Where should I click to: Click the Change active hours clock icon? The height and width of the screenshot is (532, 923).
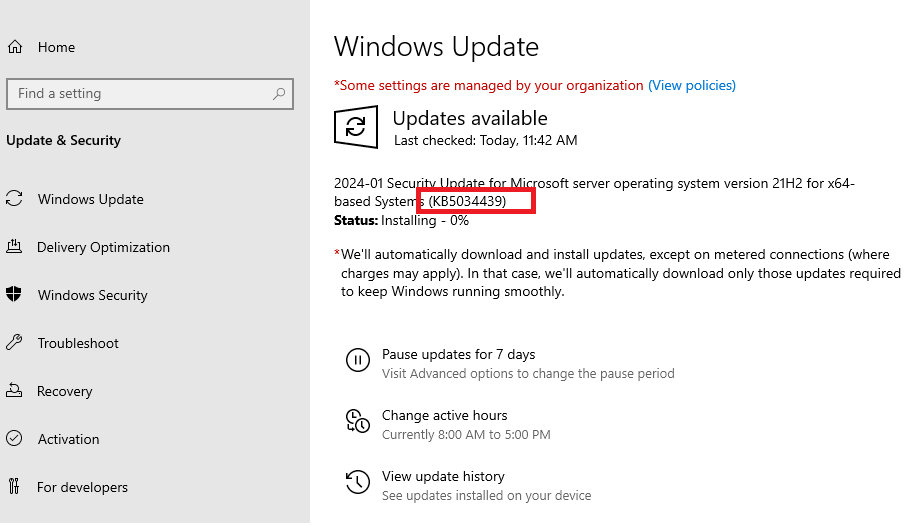[357, 421]
